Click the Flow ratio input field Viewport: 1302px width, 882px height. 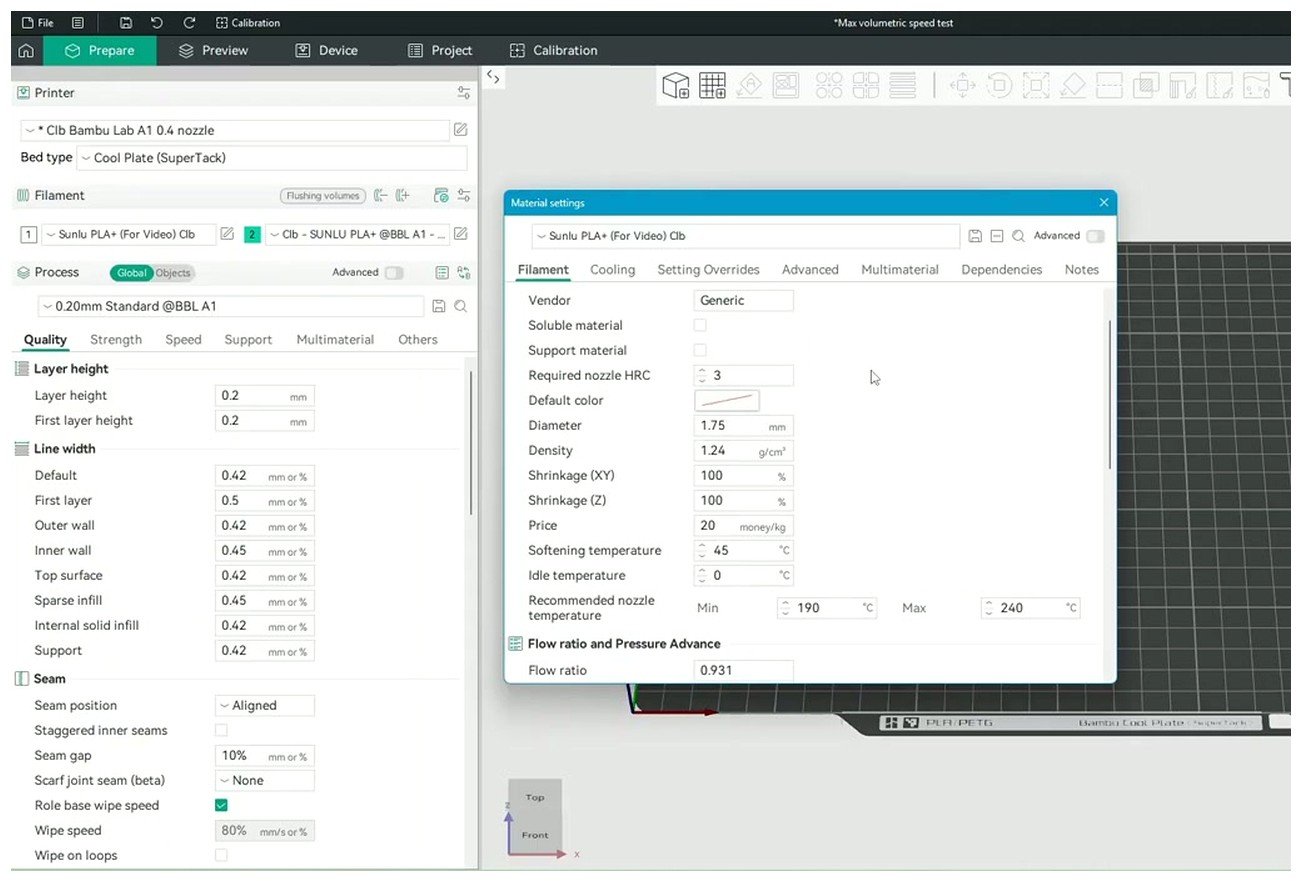click(744, 670)
